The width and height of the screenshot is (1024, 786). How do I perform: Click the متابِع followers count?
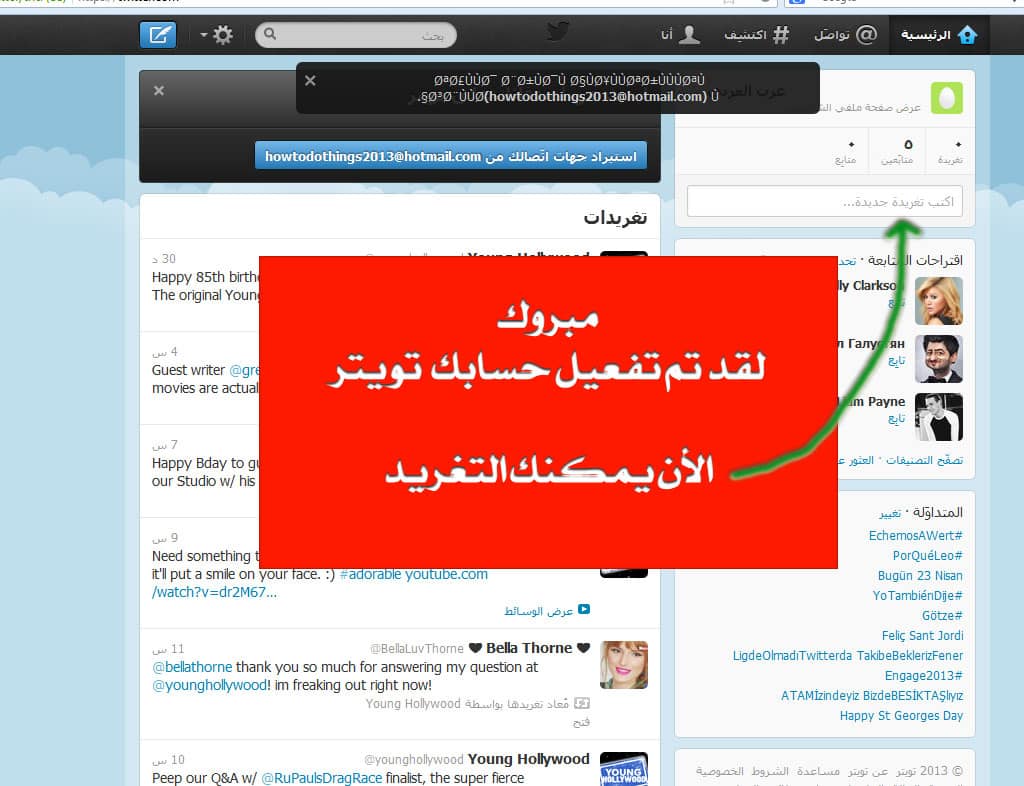pos(846,151)
